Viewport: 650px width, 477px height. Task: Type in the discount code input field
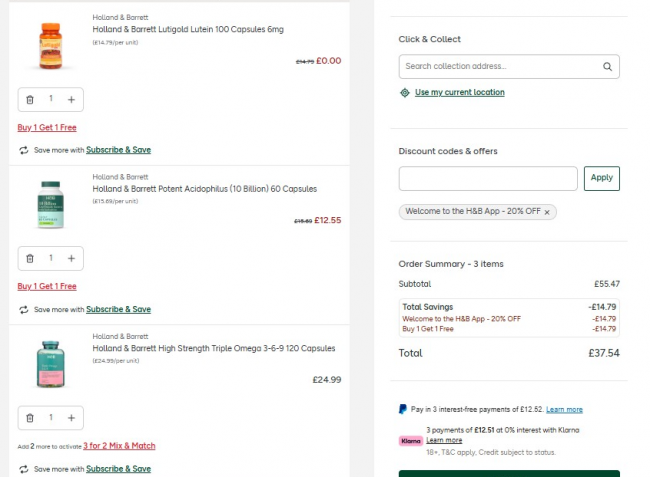click(488, 178)
